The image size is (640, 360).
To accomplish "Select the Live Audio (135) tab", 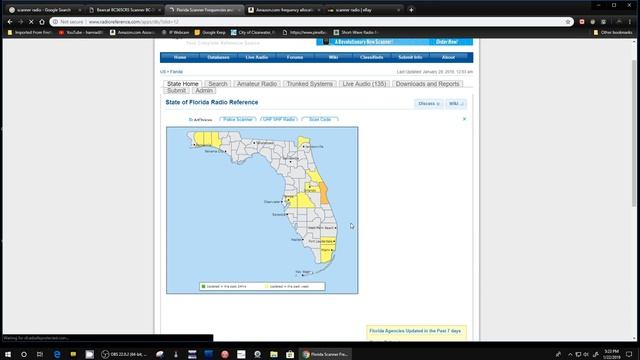I will [364, 84].
